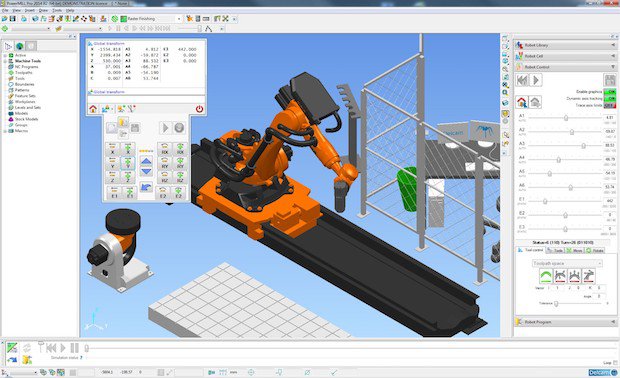Expand the Robot Program section
Image resolution: width=620 pixels, height=378 pixels.
565,322
